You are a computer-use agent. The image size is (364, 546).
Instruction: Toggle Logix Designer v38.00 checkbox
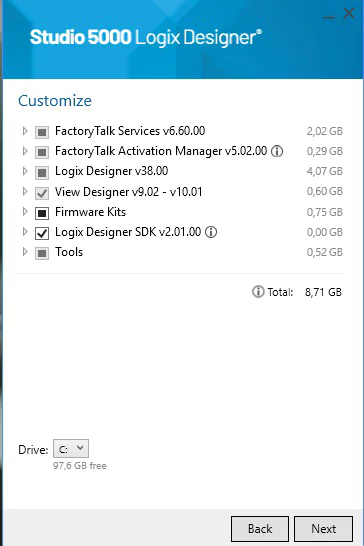(42, 172)
